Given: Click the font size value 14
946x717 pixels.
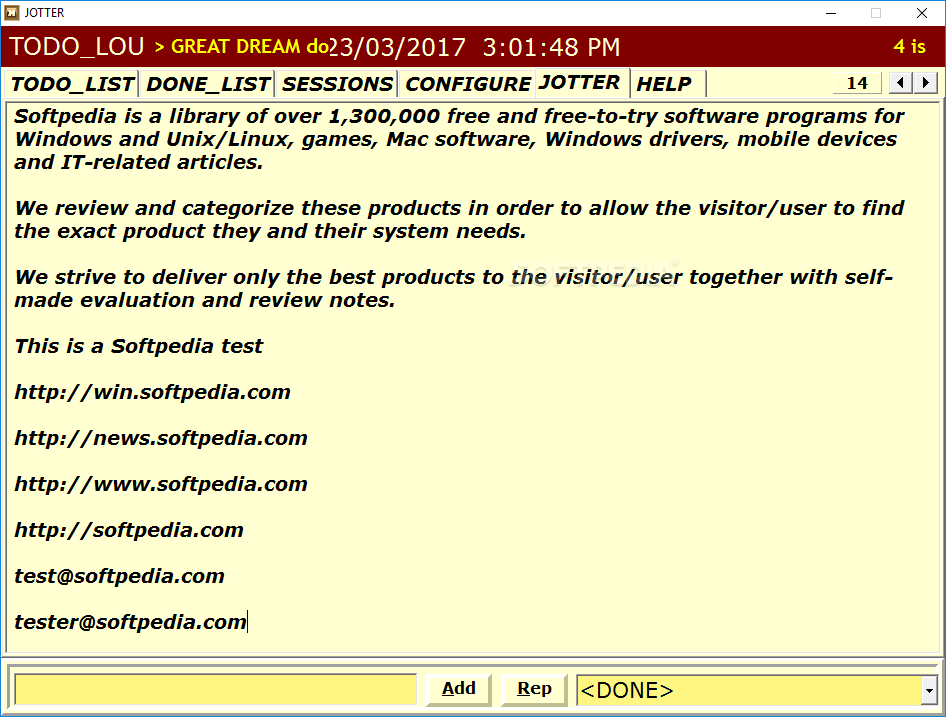Looking at the screenshot, I should (x=857, y=83).
